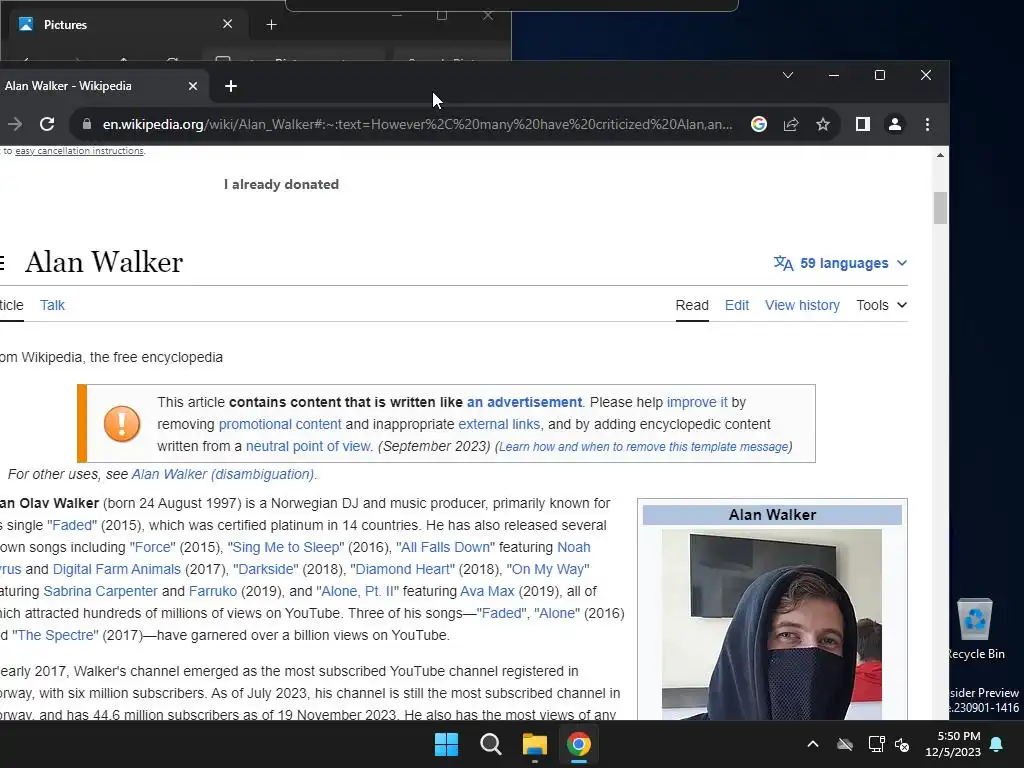Close the Alan Walker - Wikipedia tab
The width and height of the screenshot is (1024, 768).
[x=193, y=86]
